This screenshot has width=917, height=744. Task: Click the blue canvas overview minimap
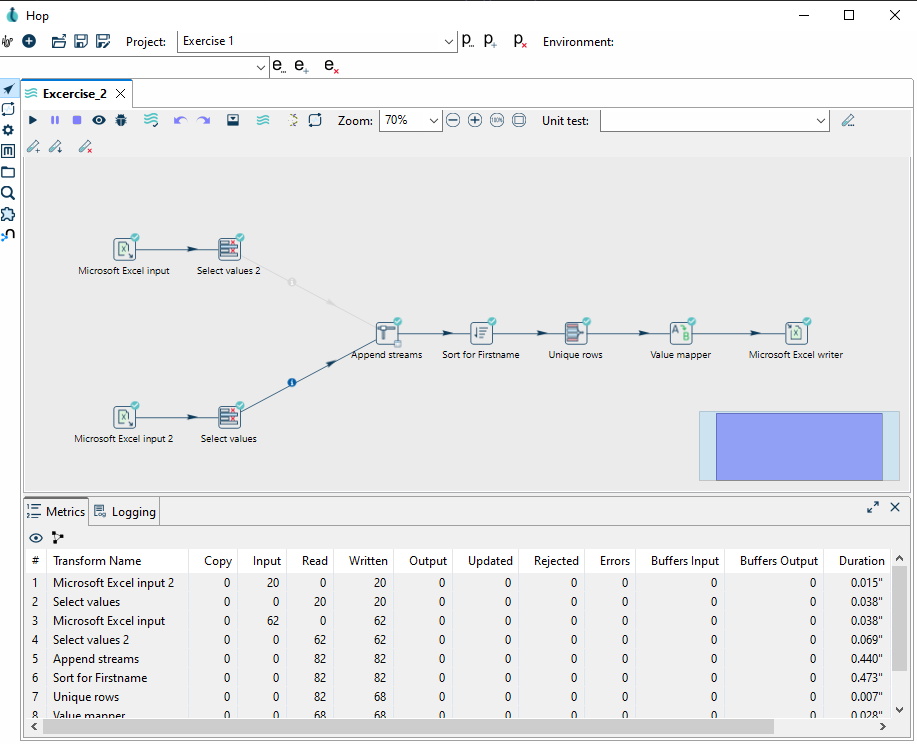coord(799,445)
